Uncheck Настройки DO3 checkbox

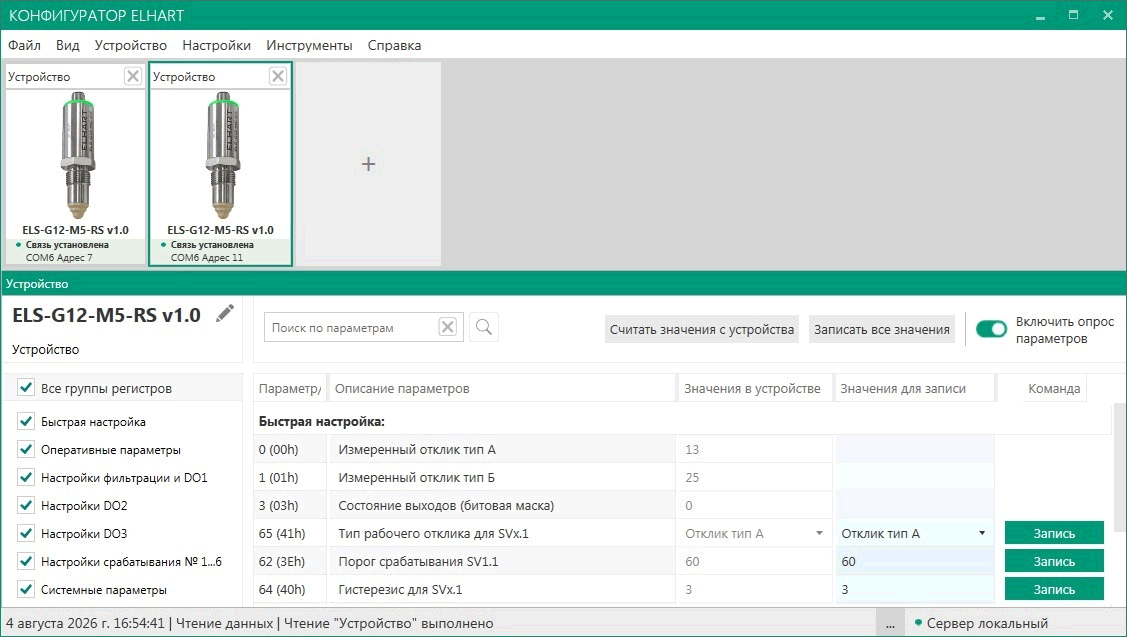26,533
